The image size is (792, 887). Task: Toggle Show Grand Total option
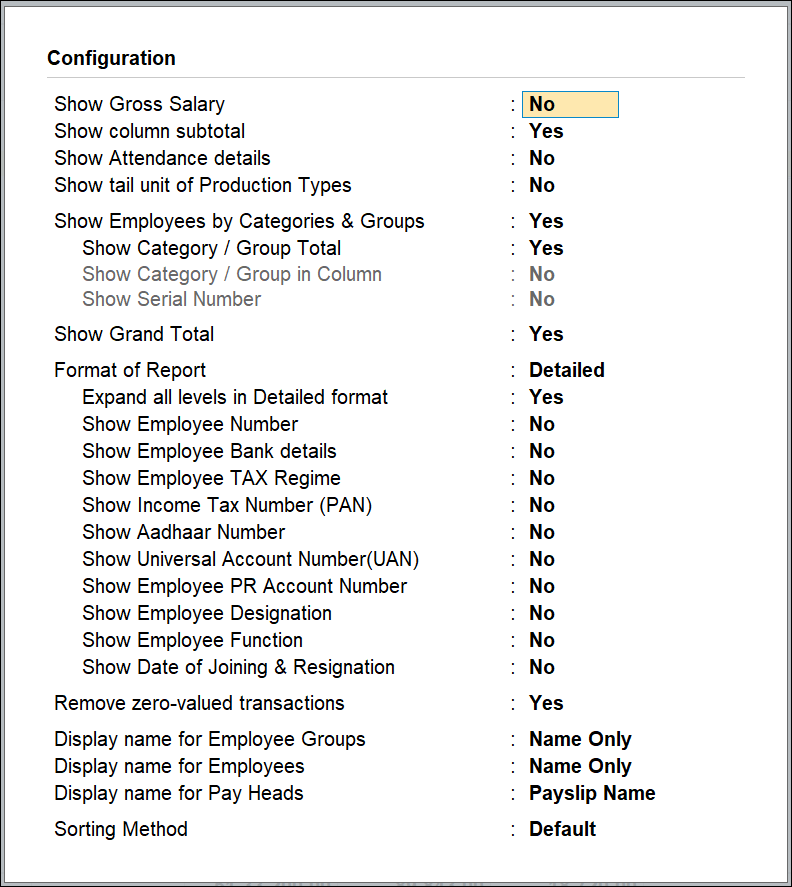click(x=545, y=334)
